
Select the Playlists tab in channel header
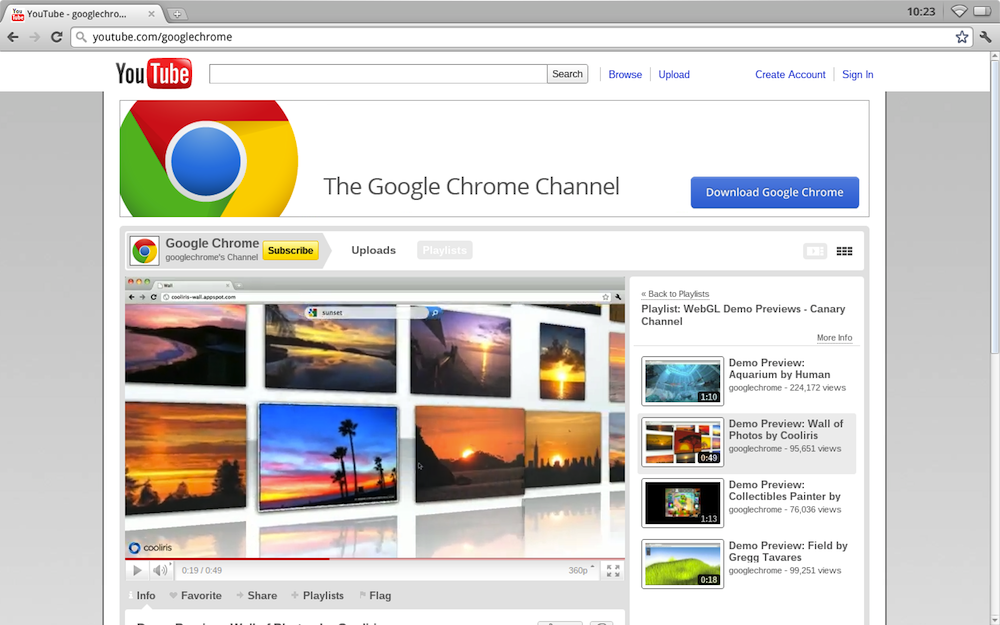(444, 251)
